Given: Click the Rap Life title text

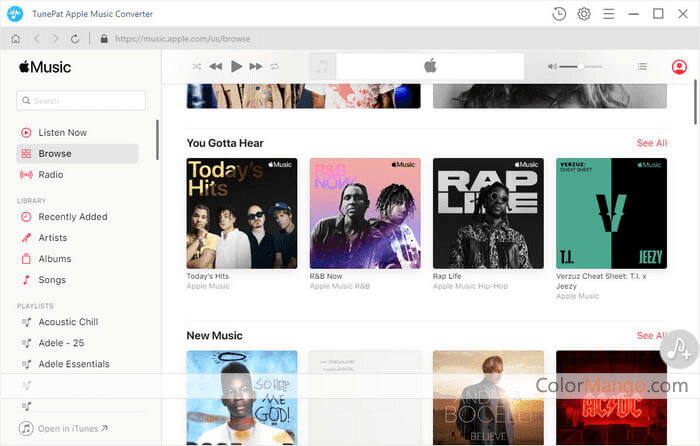Looking at the screenshot, I should coord(447,276).
